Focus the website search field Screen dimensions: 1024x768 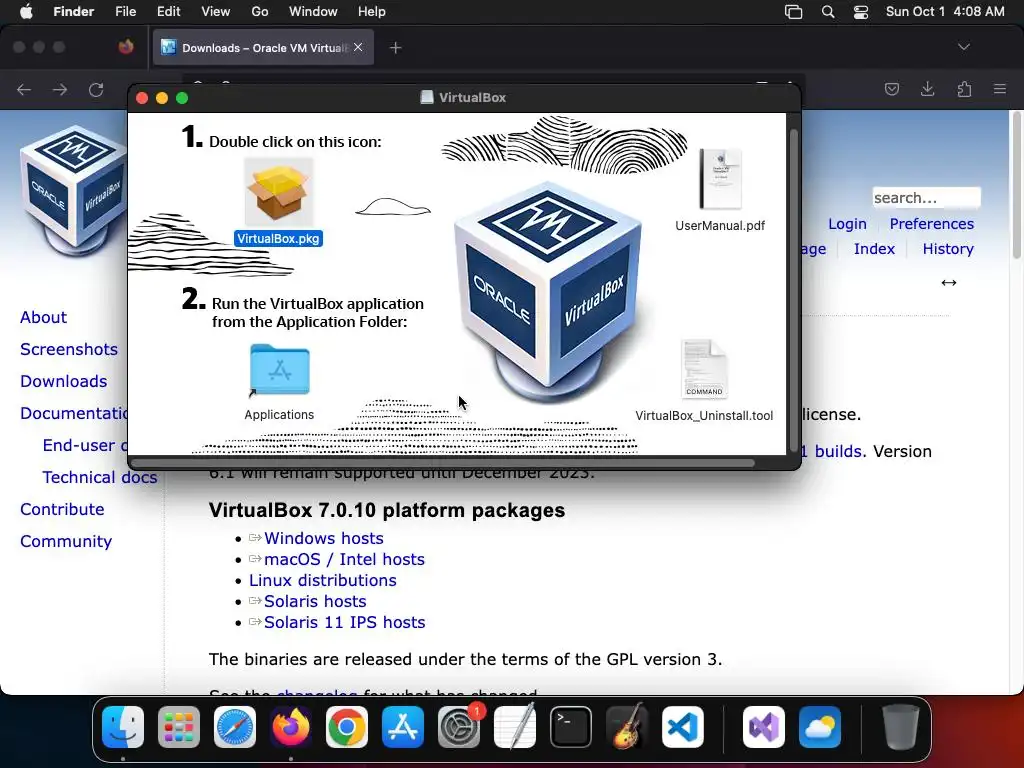tap(926, 197)
